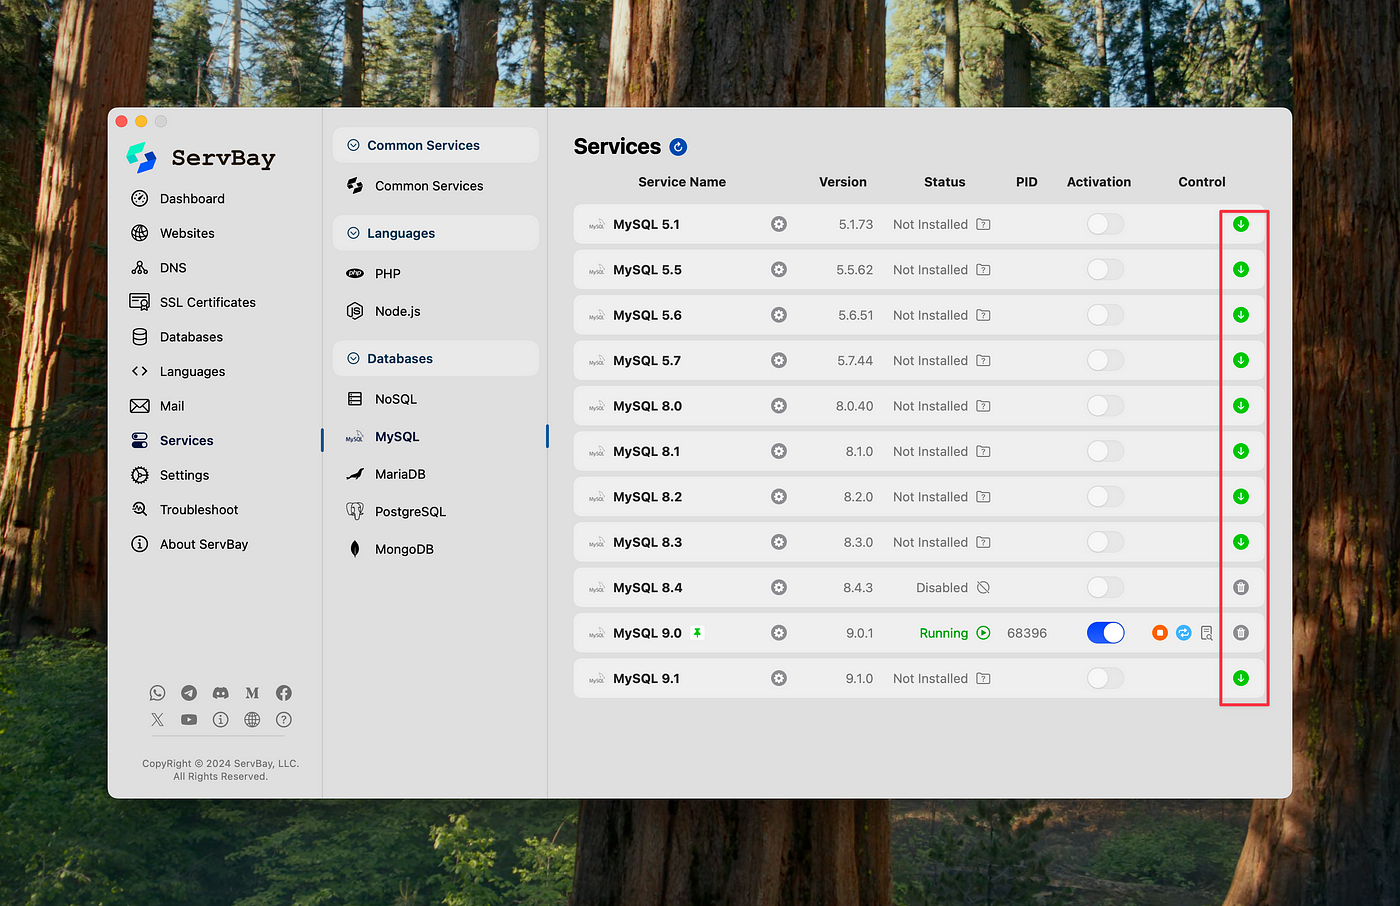Download MySQL 5.1 using its green install icon
The image size is (1400, 906).
point(1241,224)
